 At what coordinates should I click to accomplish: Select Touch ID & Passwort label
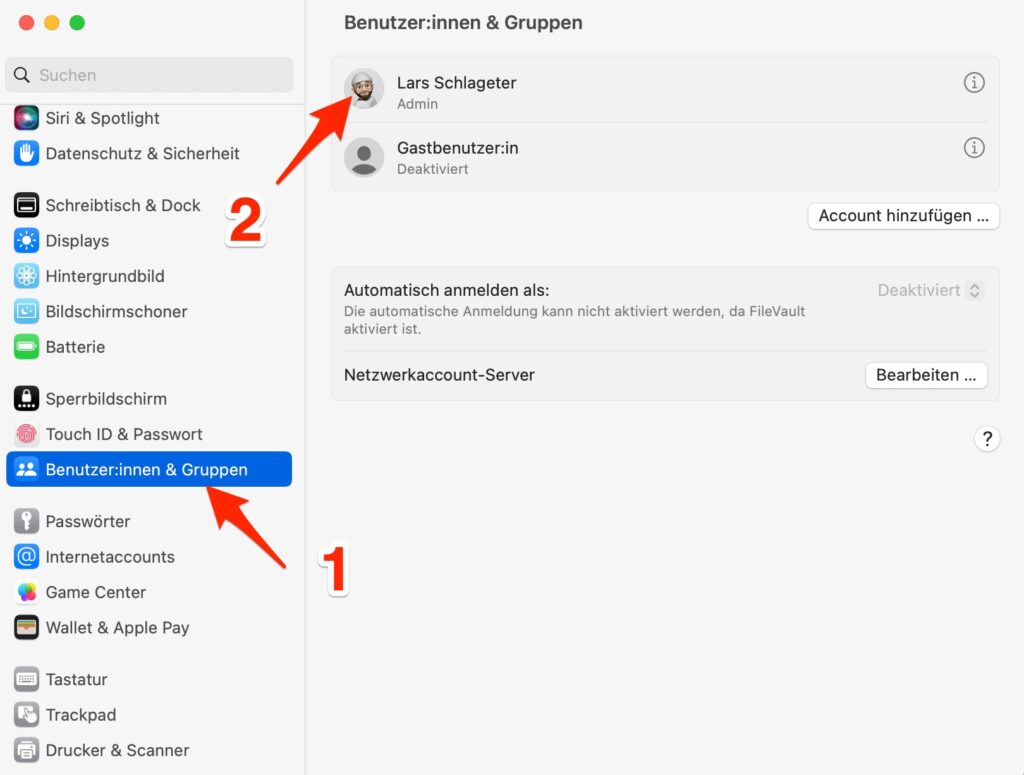point(124,434)
